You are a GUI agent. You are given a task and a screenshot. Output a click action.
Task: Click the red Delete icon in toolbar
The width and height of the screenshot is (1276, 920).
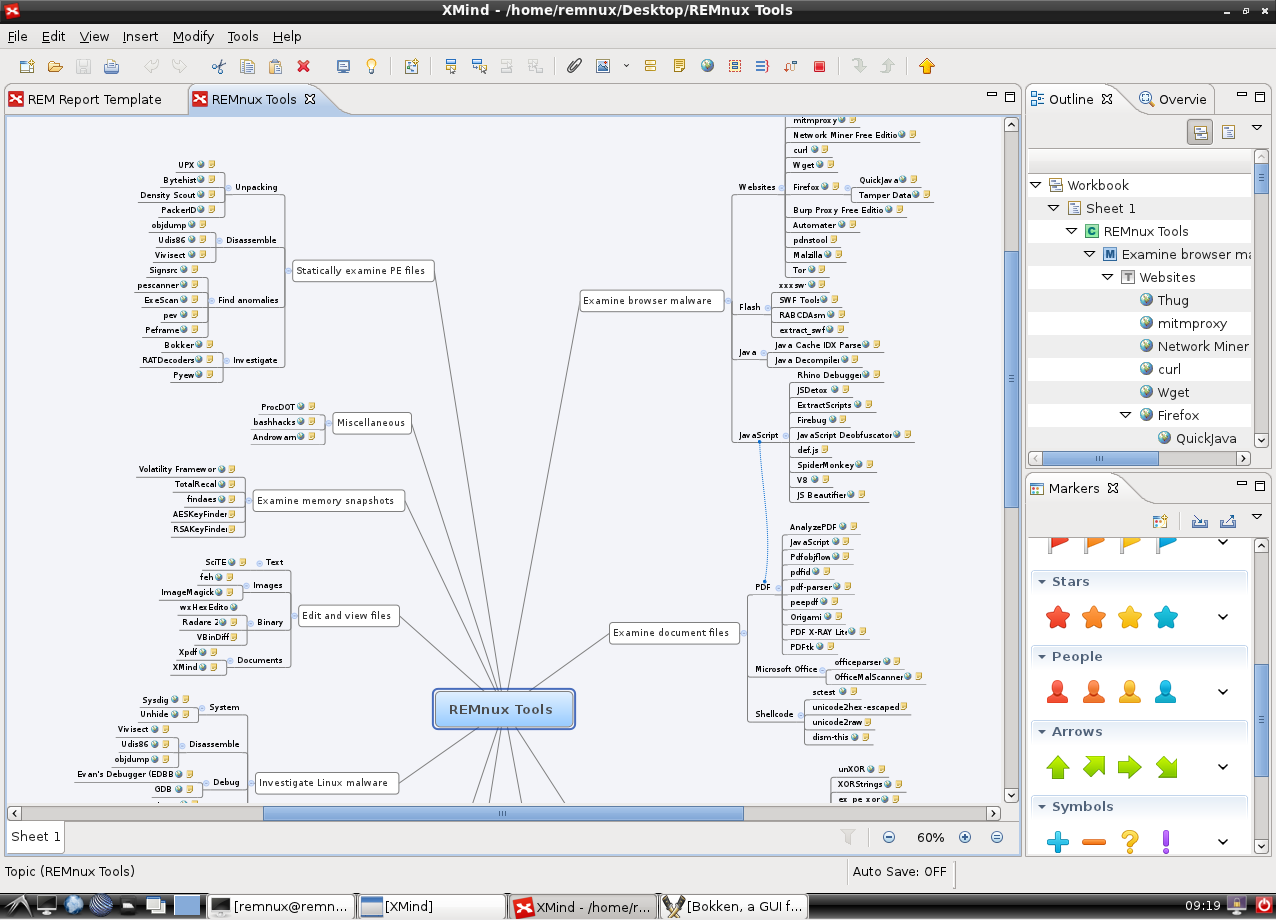tap(303, 67)
